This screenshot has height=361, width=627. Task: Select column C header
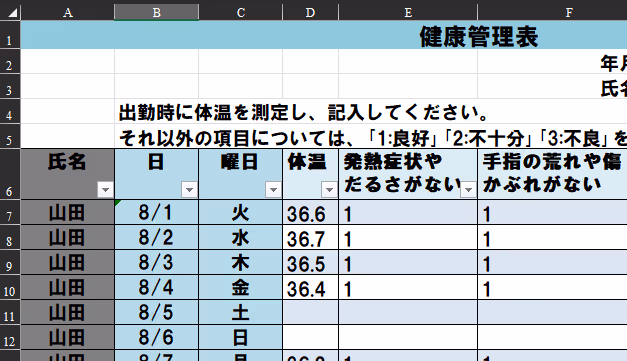[x=241, y=12]
